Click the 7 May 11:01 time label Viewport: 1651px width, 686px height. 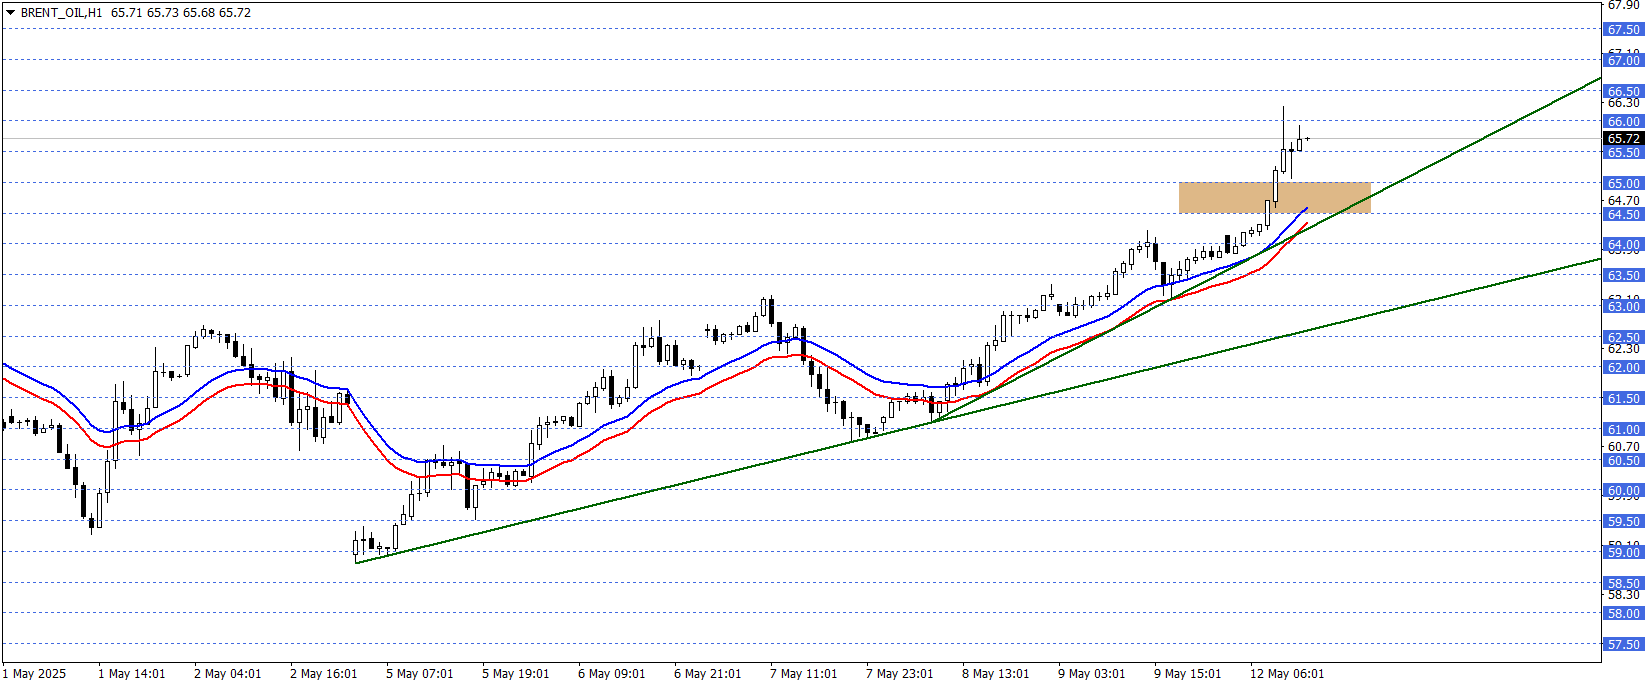pos(804,674)
